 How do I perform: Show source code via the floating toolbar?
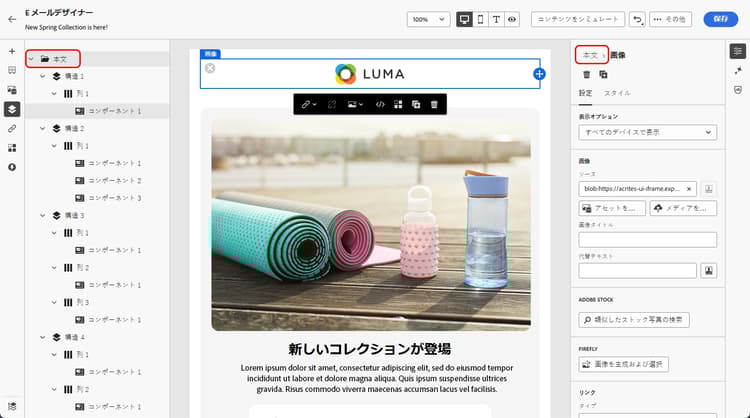pyautogui.click(x=380, y=104)
